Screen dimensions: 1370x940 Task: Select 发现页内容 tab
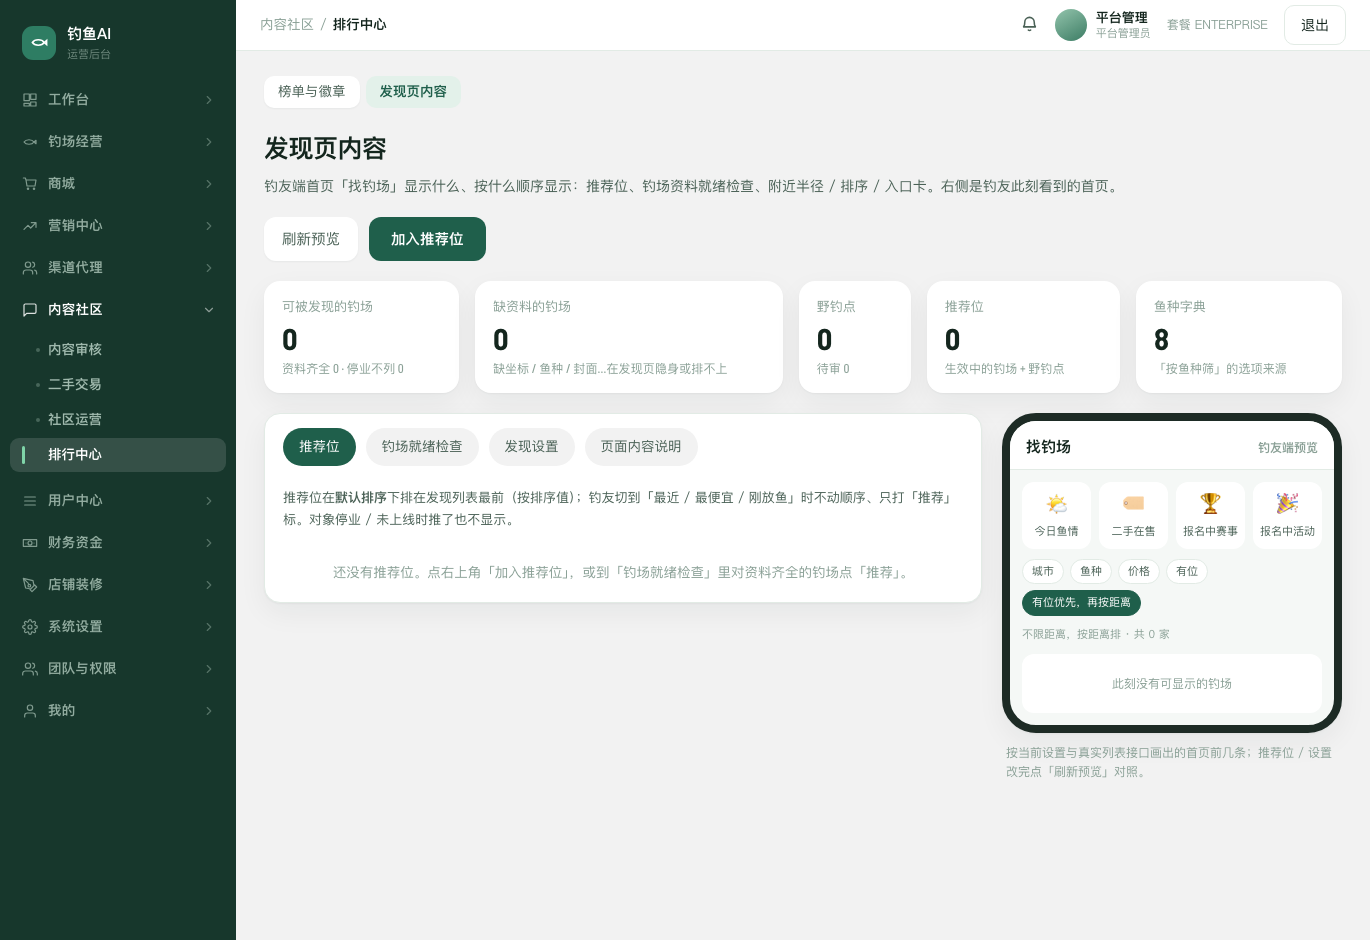[413, 92]
